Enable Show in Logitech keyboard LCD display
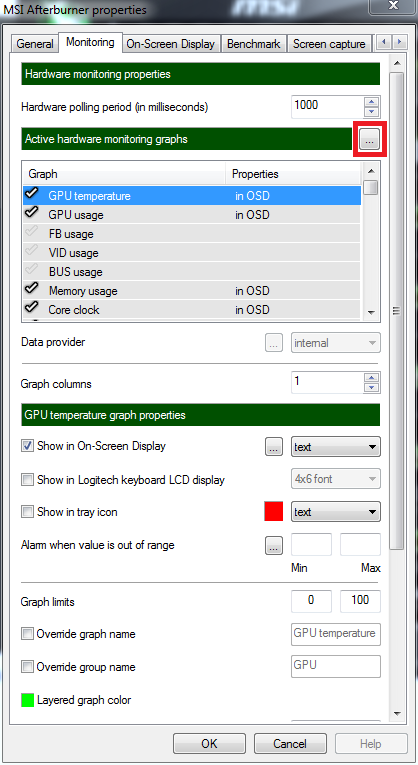The height and width of the screenshot is (765, 418). coord(27,480)
